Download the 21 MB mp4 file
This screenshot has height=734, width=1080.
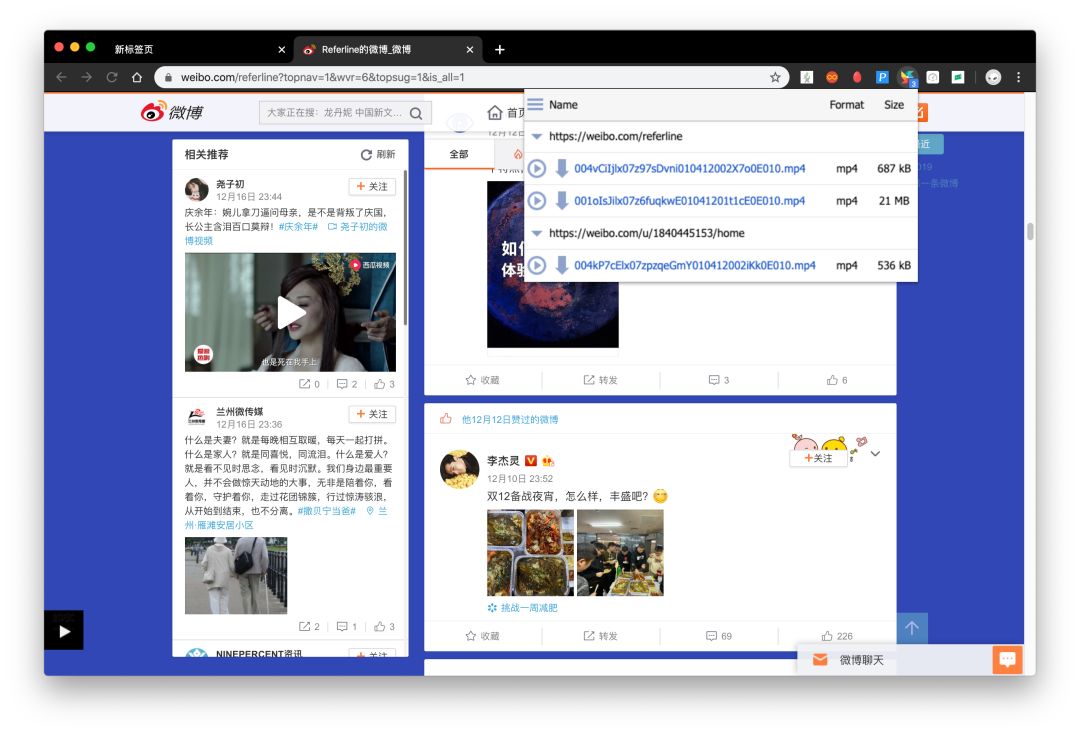[x=562, y=201]
